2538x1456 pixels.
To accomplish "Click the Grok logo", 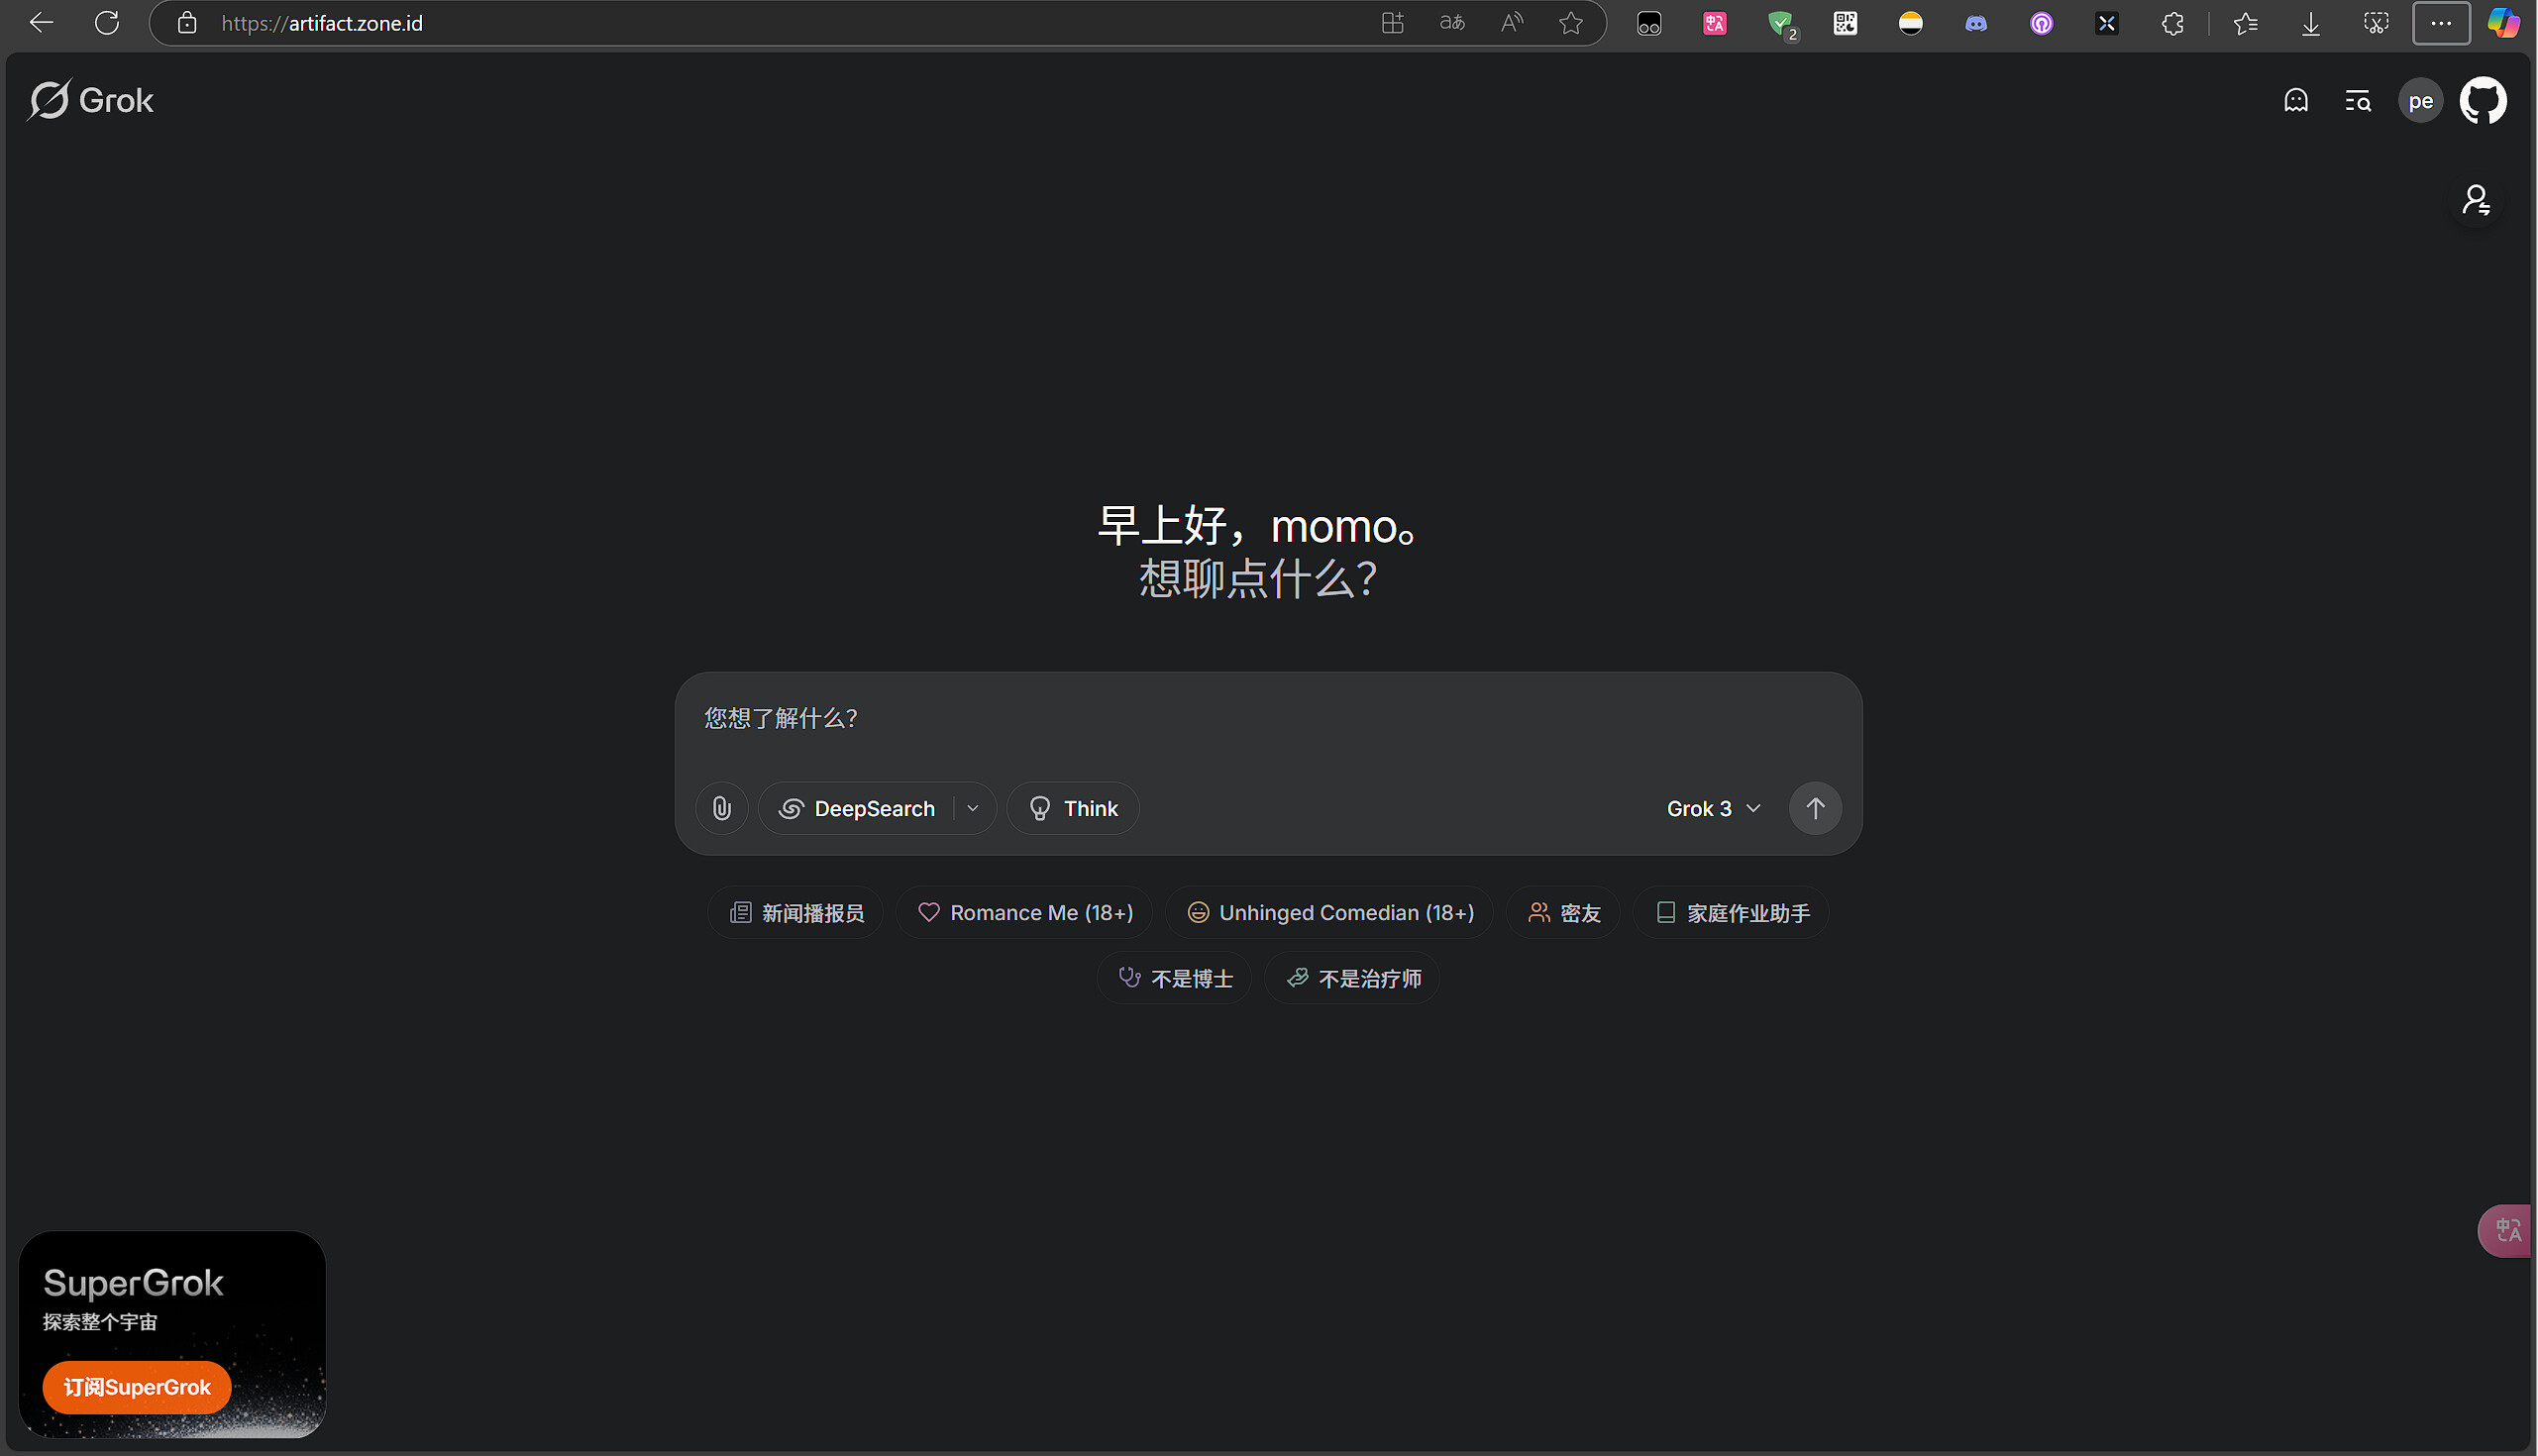I will tap(91, 101).
